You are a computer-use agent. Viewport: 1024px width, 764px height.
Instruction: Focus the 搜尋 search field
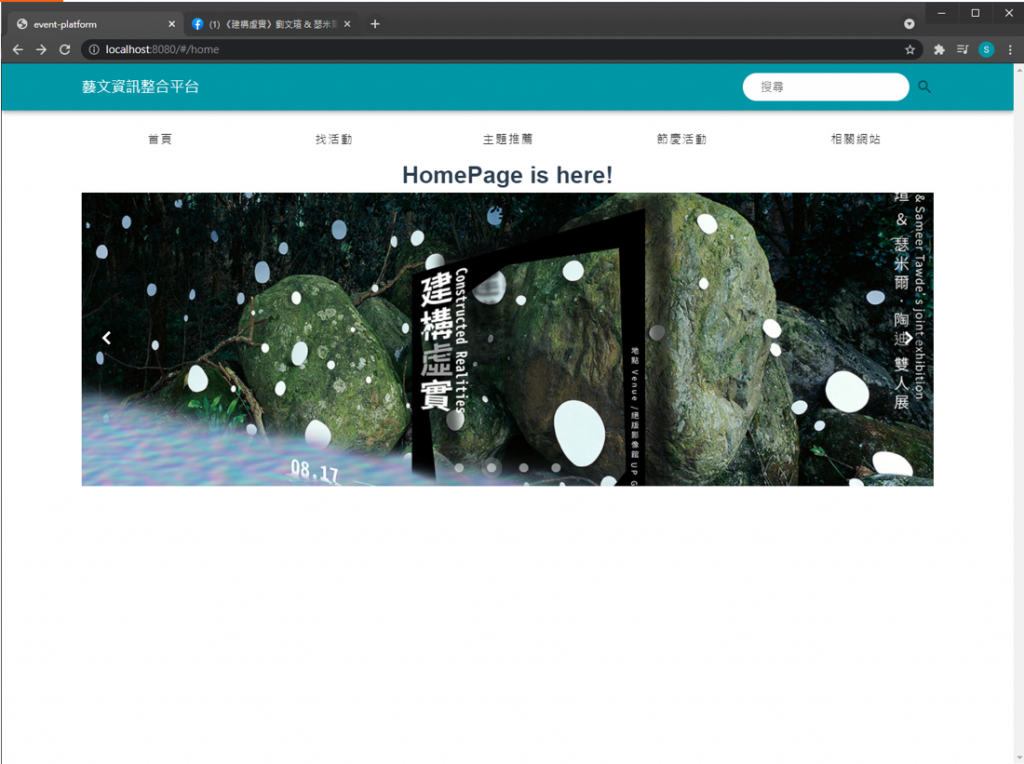(x=825, y=87)
